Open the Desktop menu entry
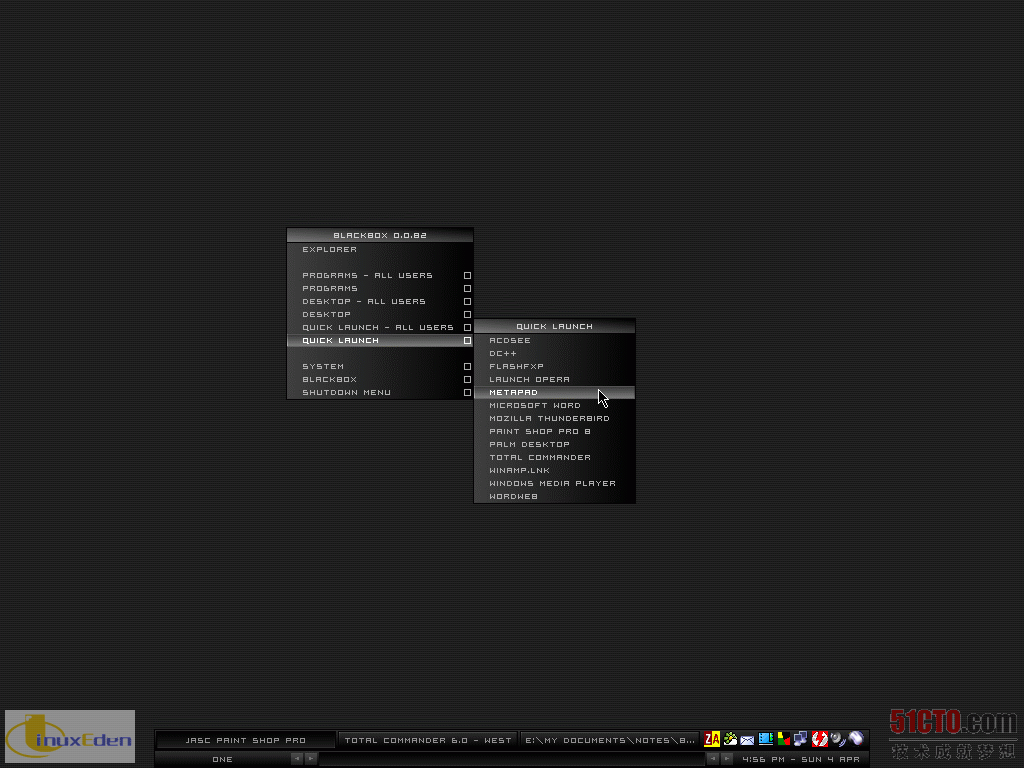The width and height of the screenshot is (1024, 768). point(380,315)
